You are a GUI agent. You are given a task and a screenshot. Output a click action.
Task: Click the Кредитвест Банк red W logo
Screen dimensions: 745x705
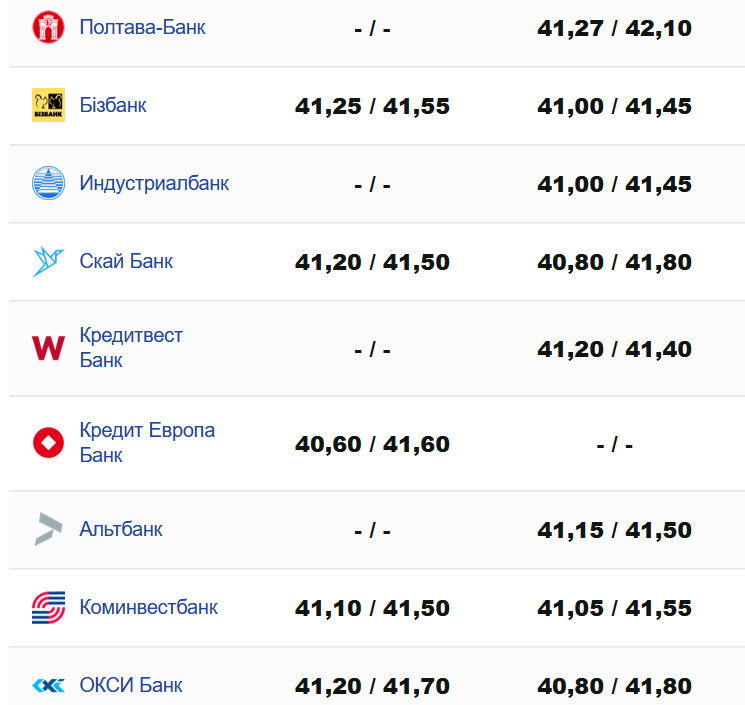[48, 348]
